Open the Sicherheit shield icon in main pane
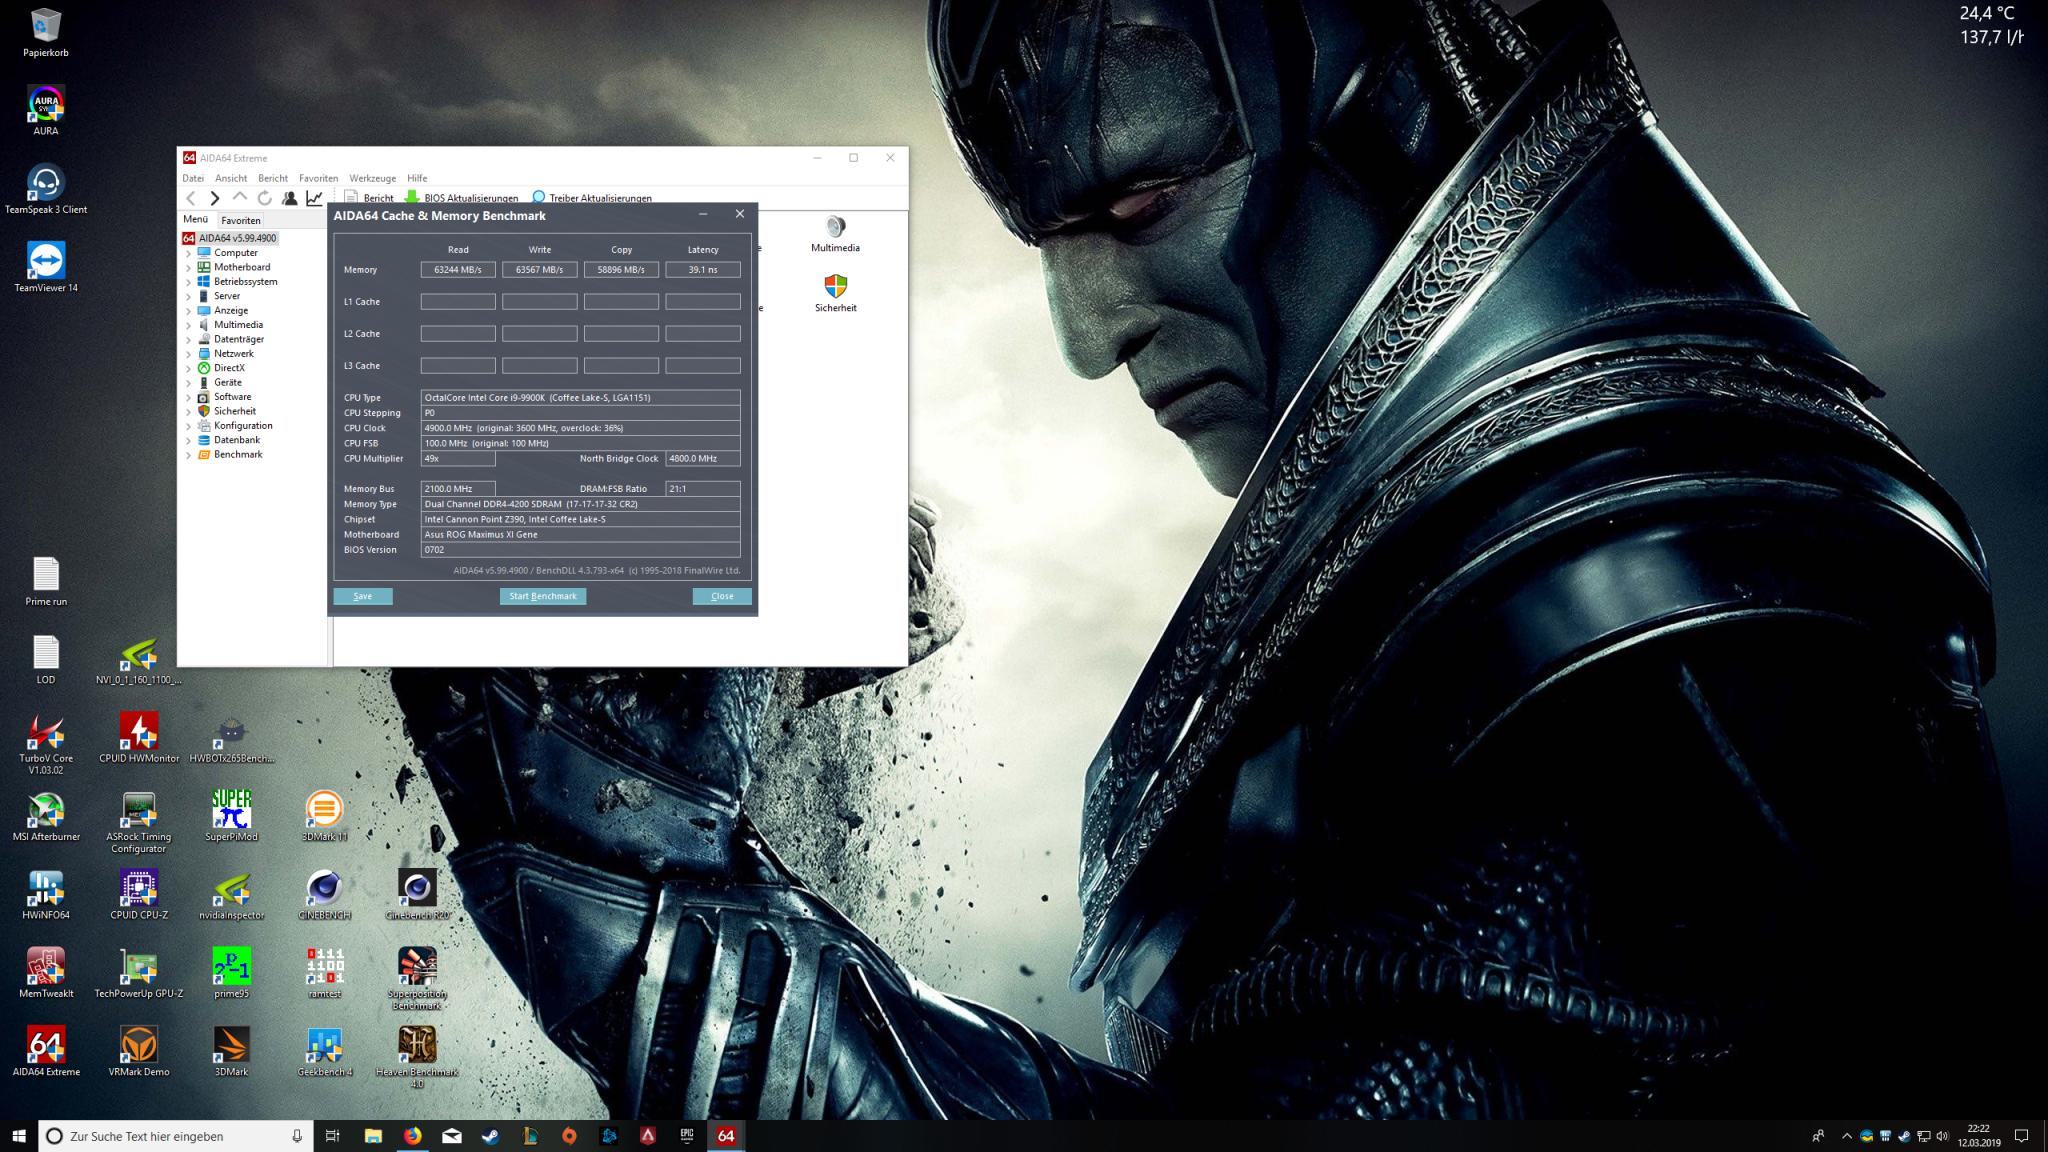Screen dimensions: 2048x1152 click(x=835, y=293)
